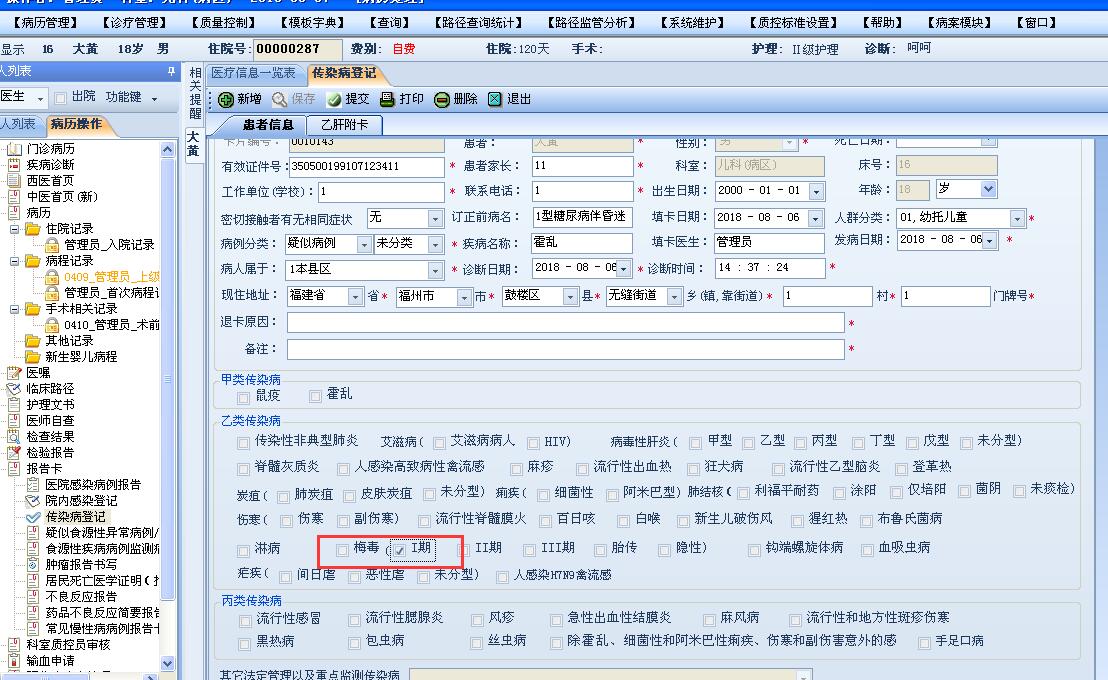Open the 病例分类 疑似病例 dropdown
The image size is (1108, 680).
click(364, 245)
